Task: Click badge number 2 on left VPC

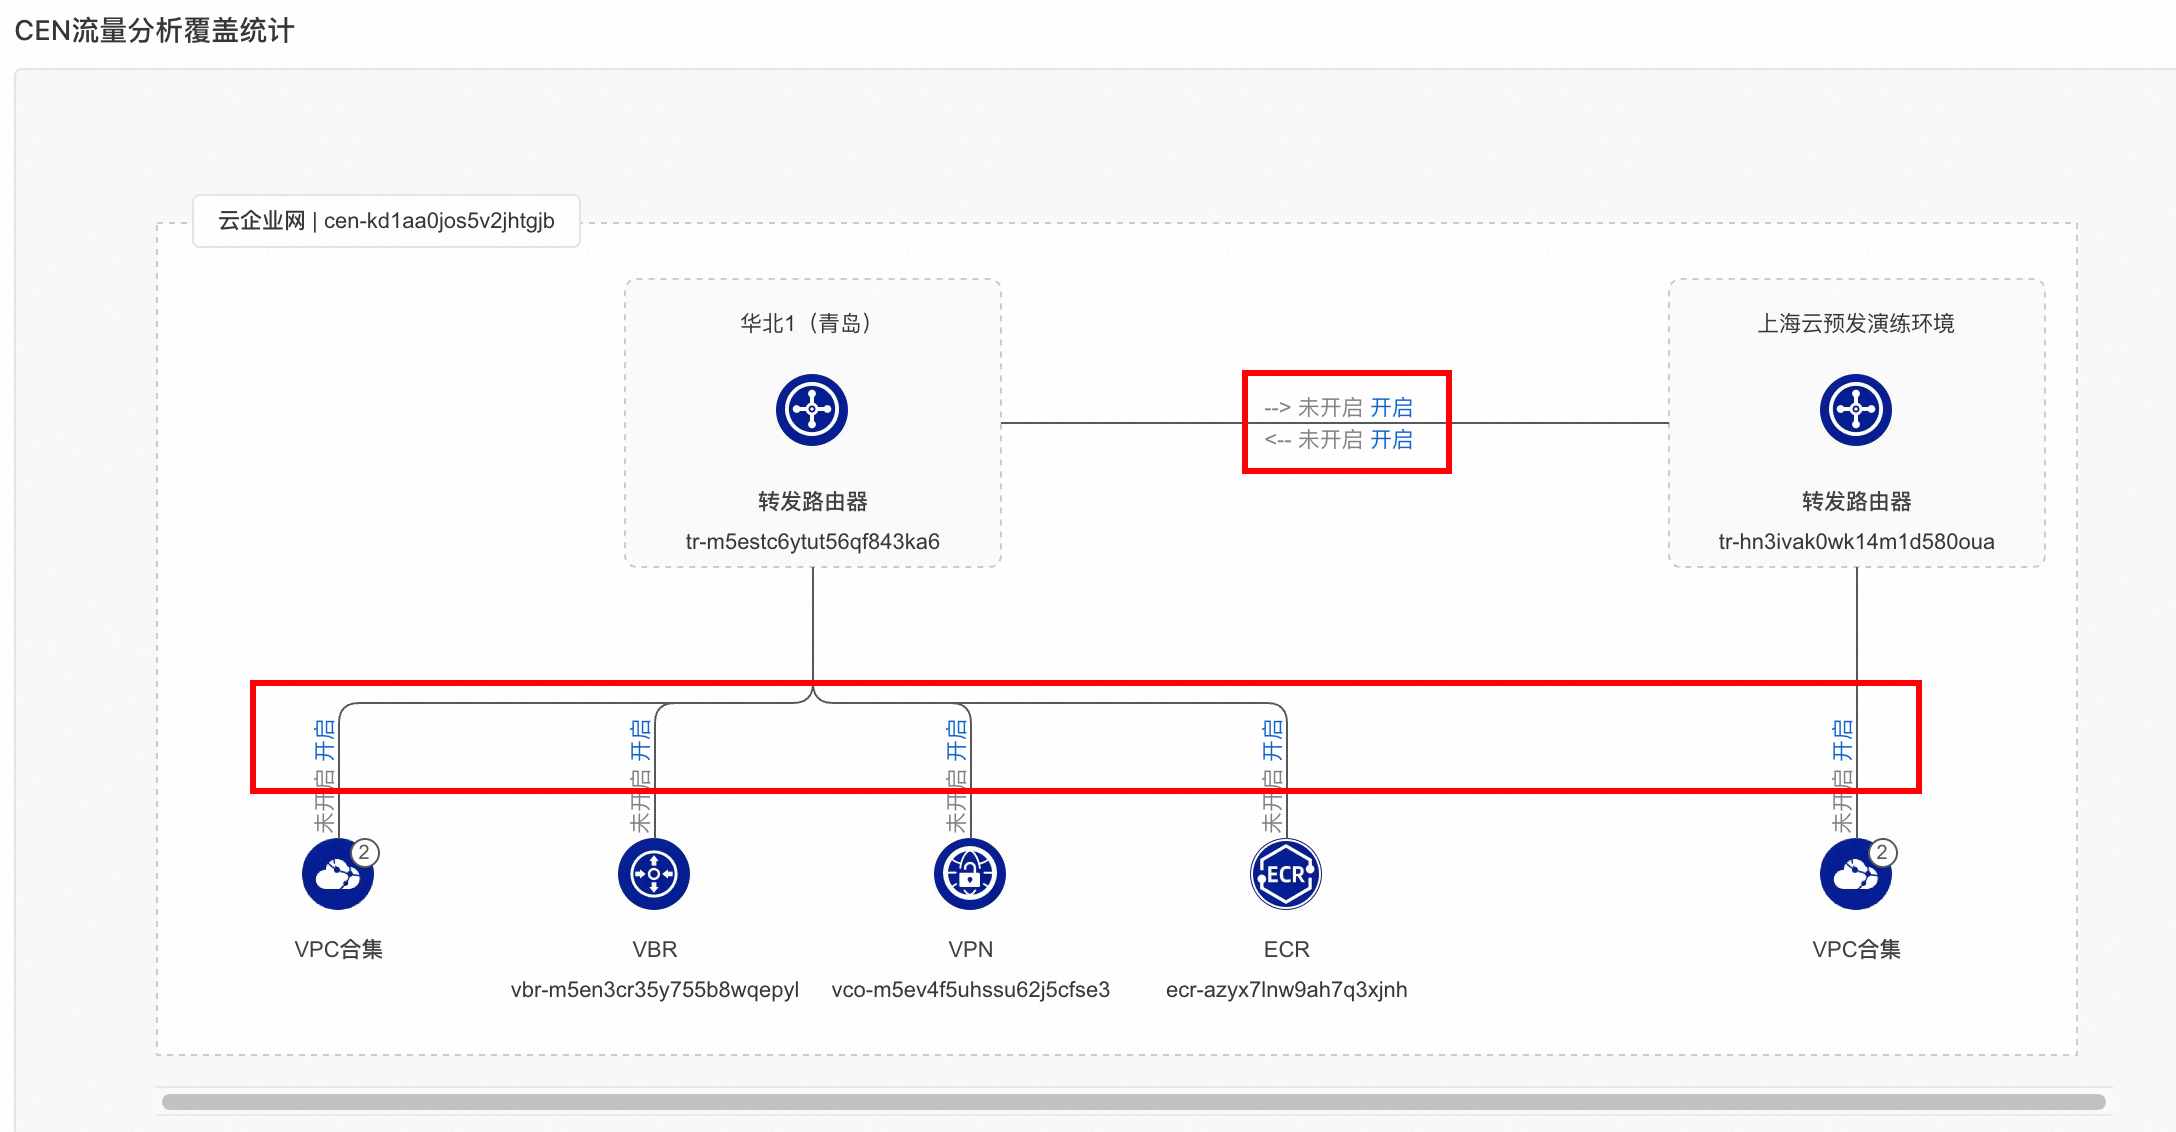Action: pos(365,853)
